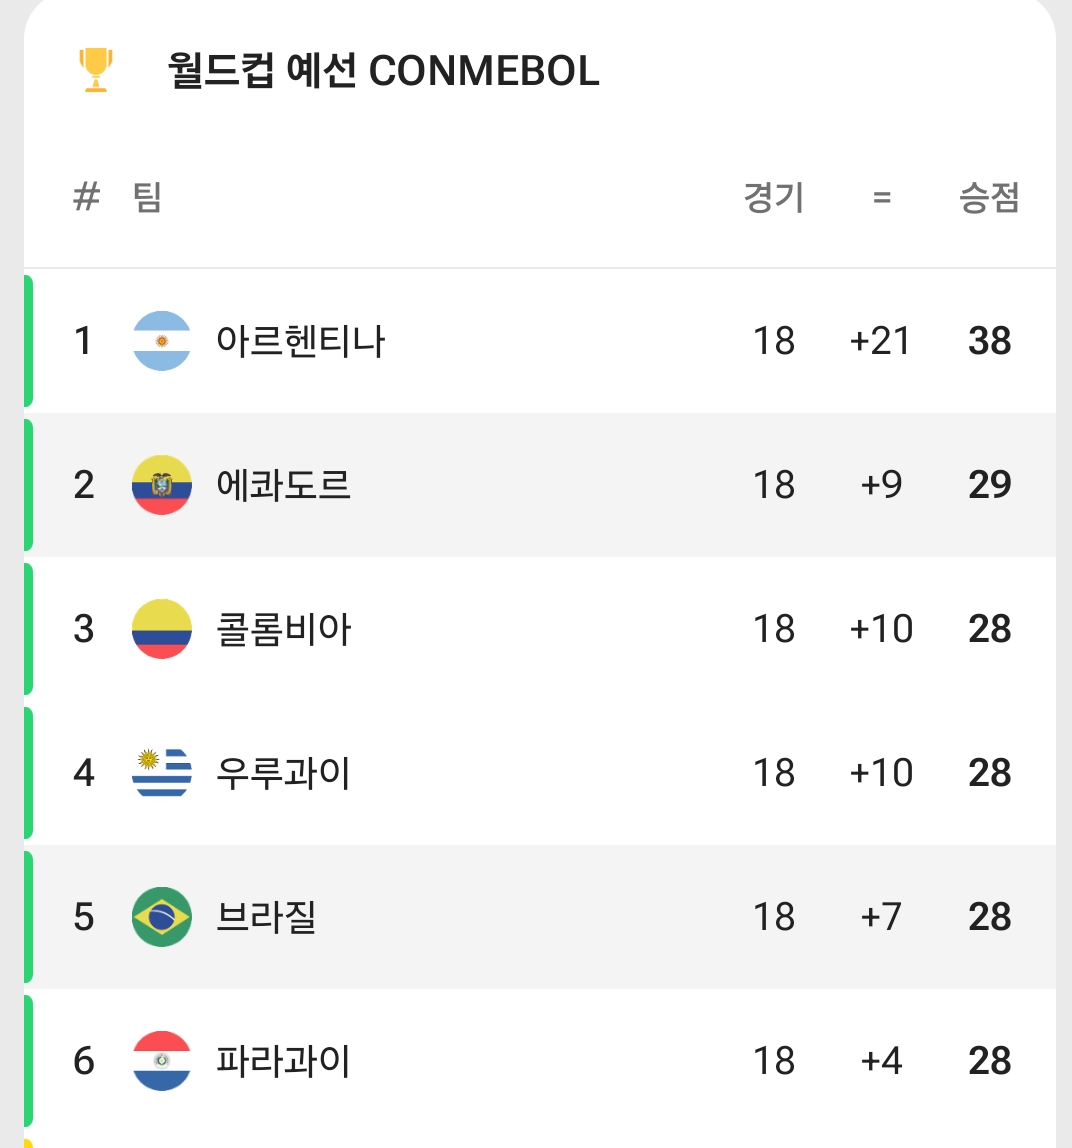
Task: Click the = goal difference column header
Action: [x=881, y=197]
